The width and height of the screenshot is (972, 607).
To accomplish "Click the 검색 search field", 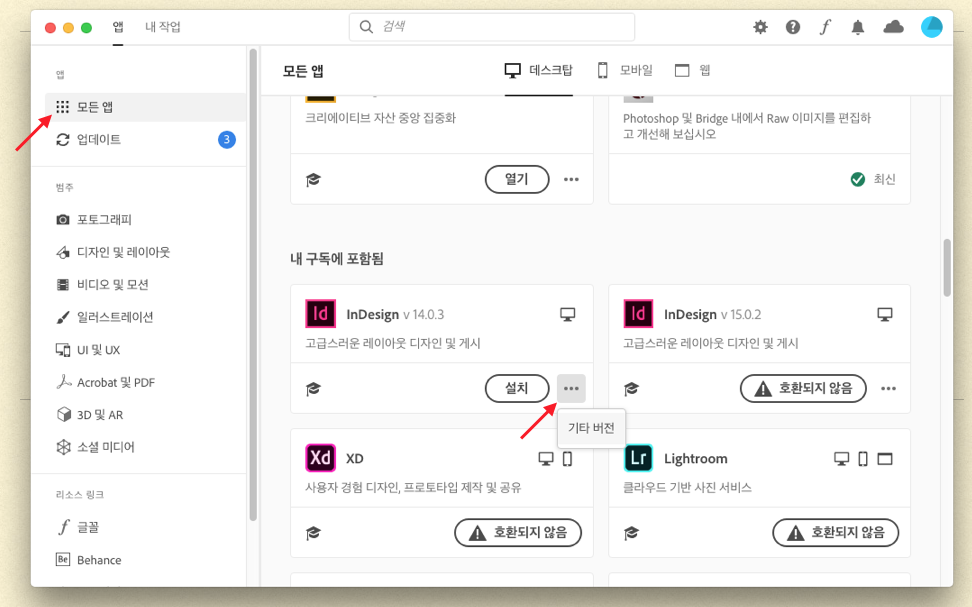I will (x=492, y=27).
